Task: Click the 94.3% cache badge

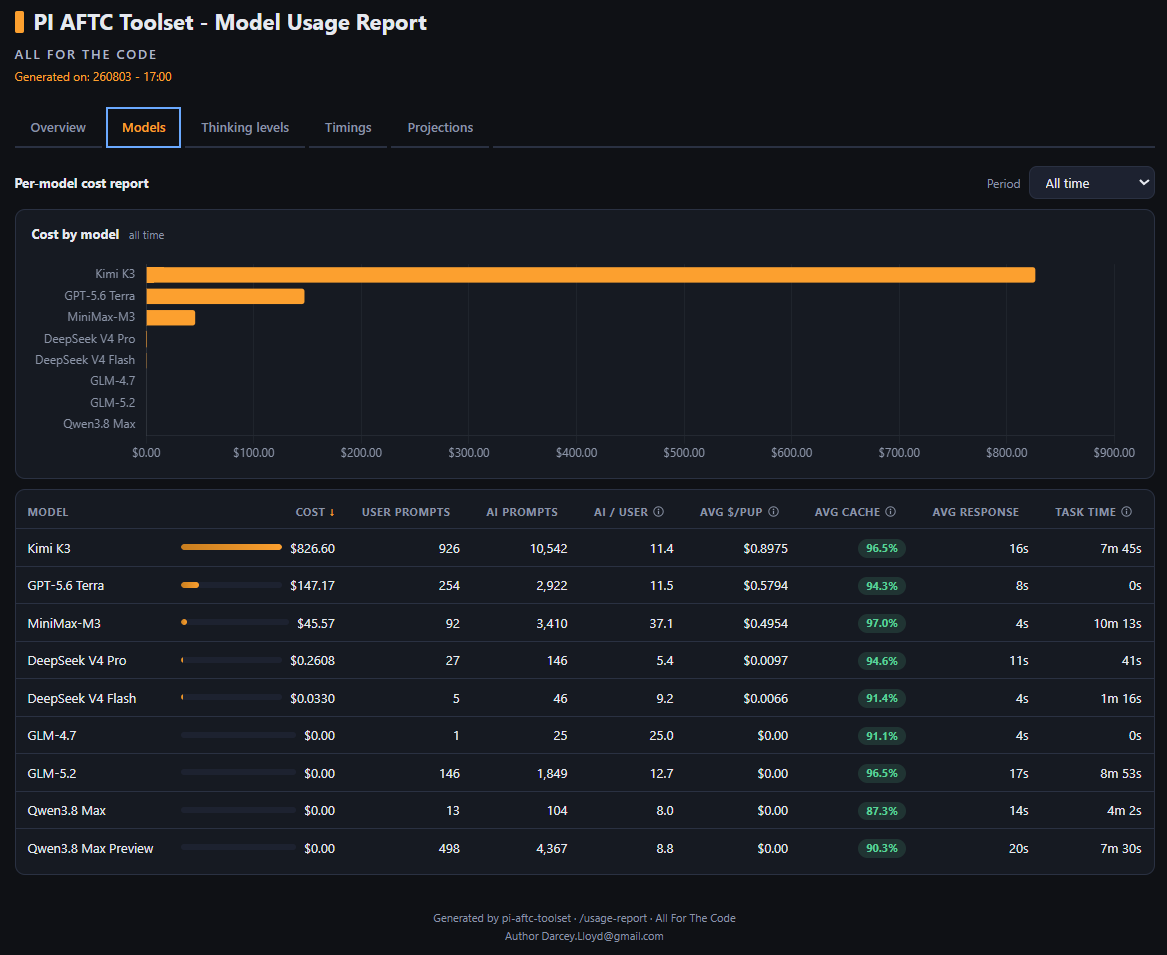Action: [x=882, y=586]
